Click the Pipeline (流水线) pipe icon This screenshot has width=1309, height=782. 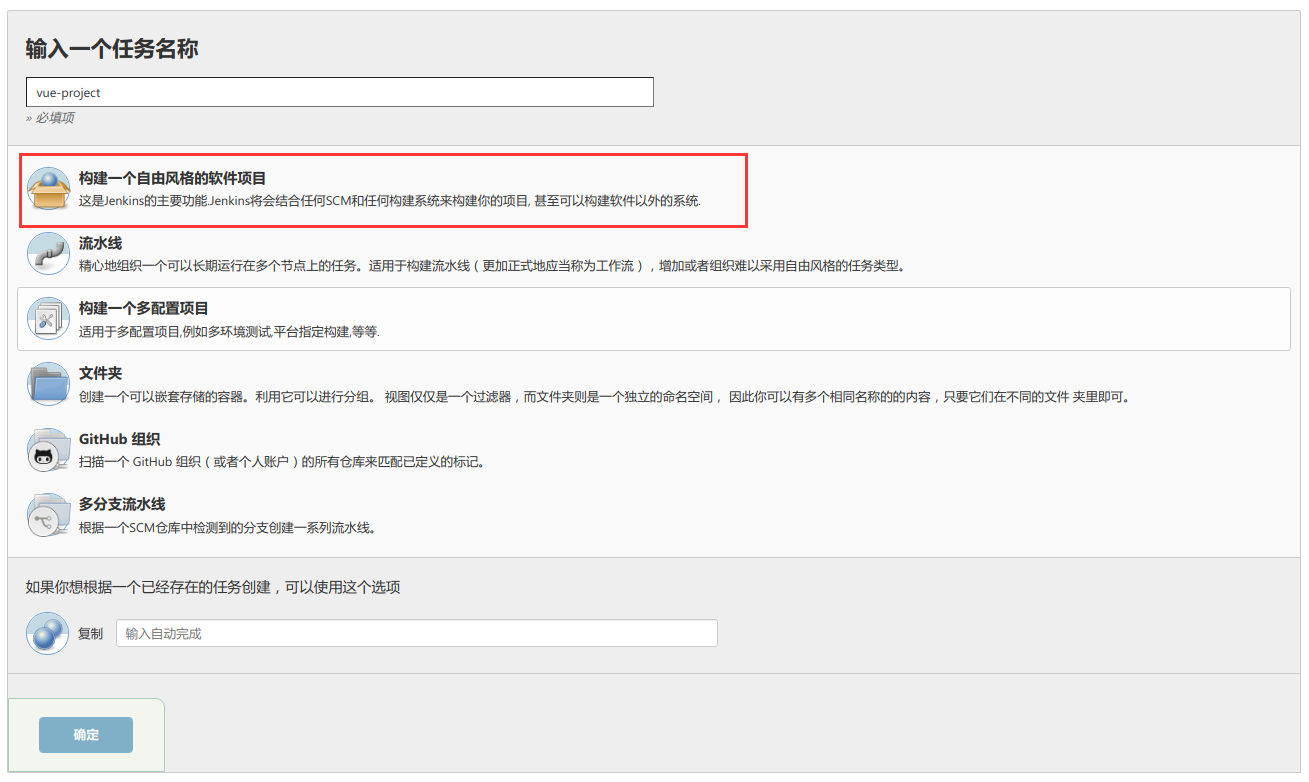point(48,254)
